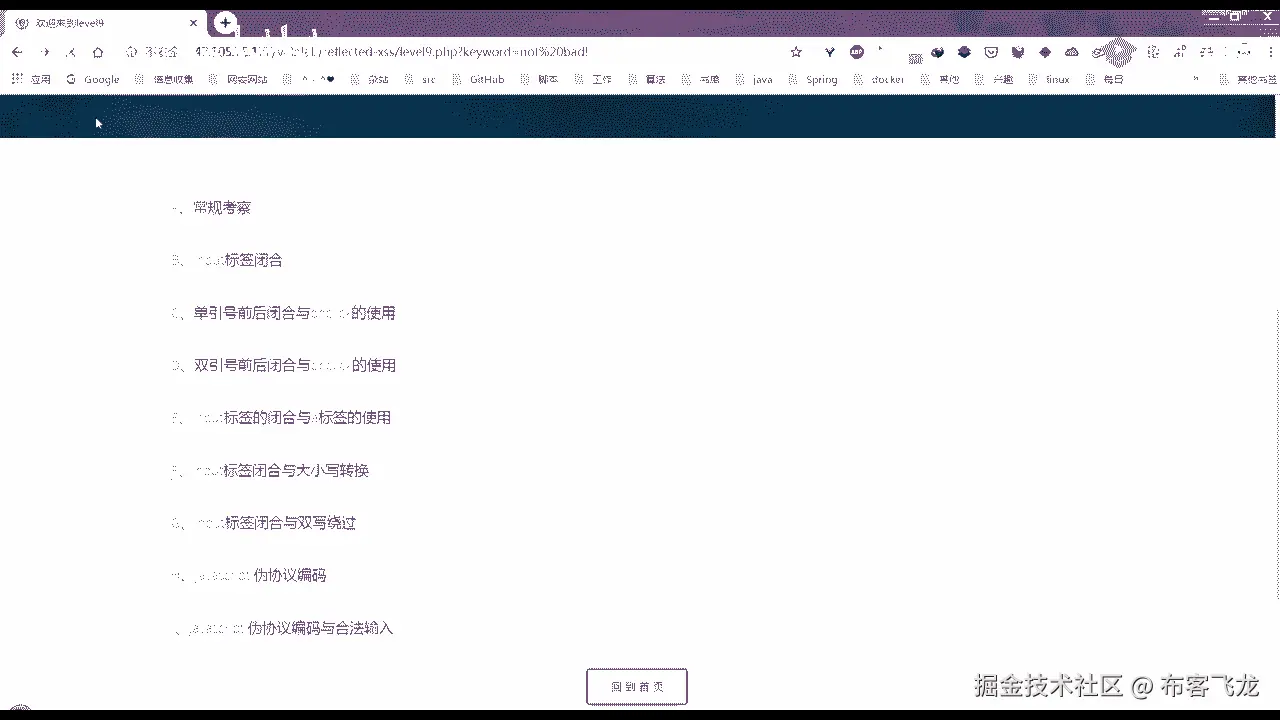The image size is (1280, 720).
Task: Open a new browser tab
Action: pyautogui.click(x=226, y=22)
